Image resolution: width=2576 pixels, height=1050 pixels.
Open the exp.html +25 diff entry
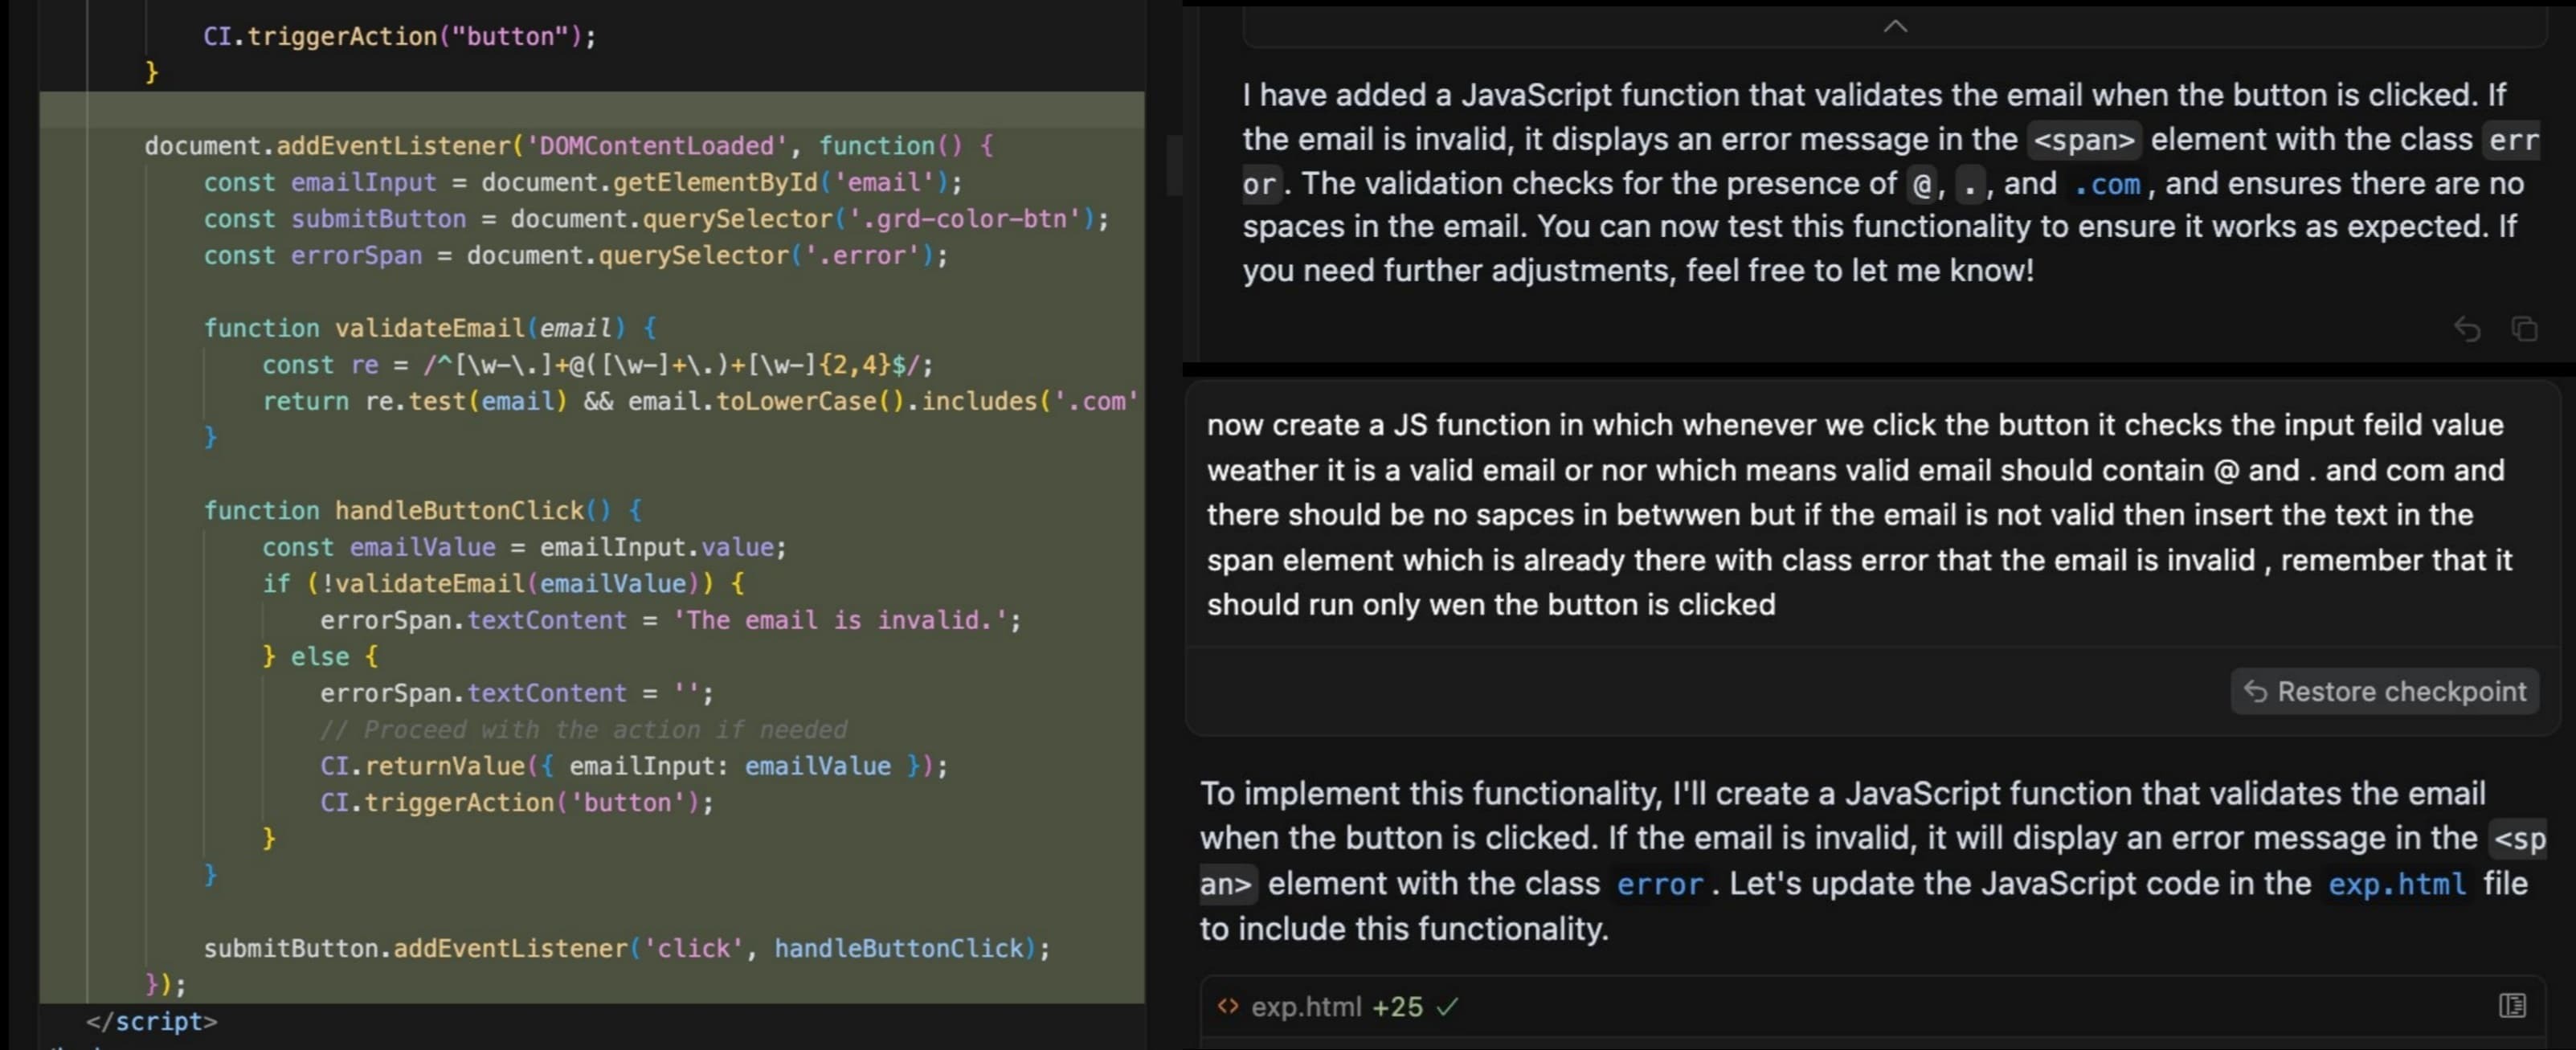[x=1872, y=1006]
